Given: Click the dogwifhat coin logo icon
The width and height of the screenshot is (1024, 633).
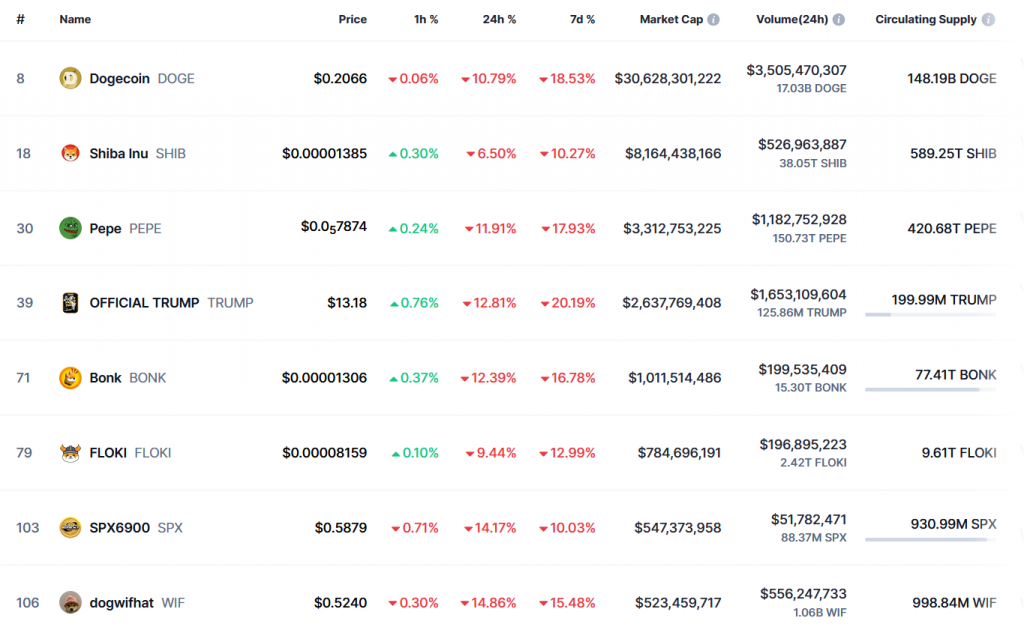Looking at the screenshot, I should pos(70,603).
